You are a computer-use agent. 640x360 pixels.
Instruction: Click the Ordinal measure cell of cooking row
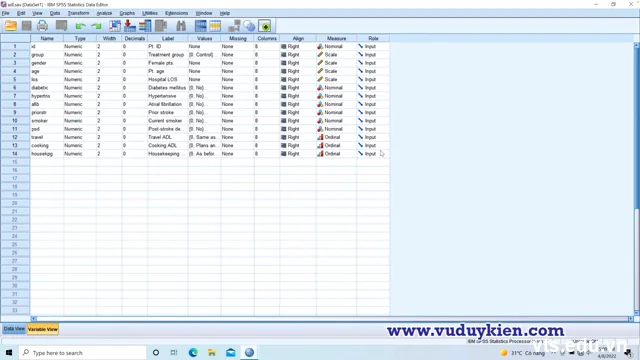tap(336, 145)
